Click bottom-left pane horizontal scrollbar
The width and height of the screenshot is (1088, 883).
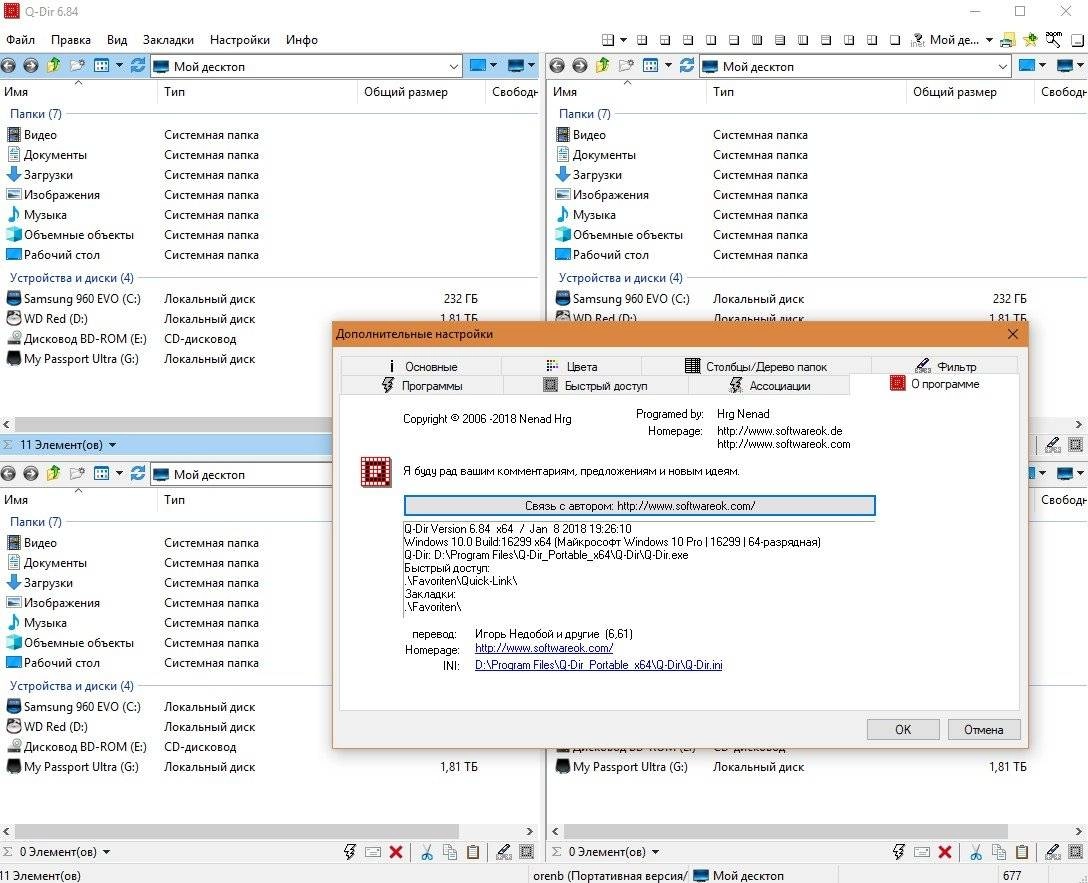point(237,831)
